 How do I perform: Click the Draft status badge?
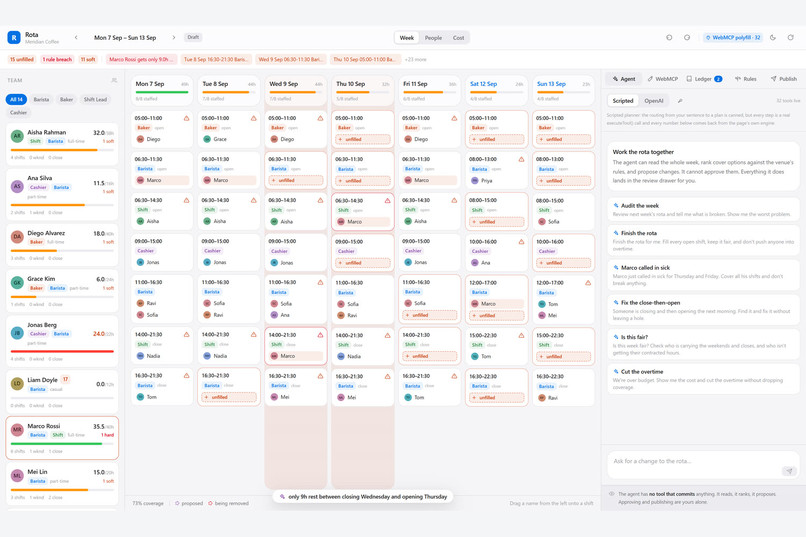193,37
